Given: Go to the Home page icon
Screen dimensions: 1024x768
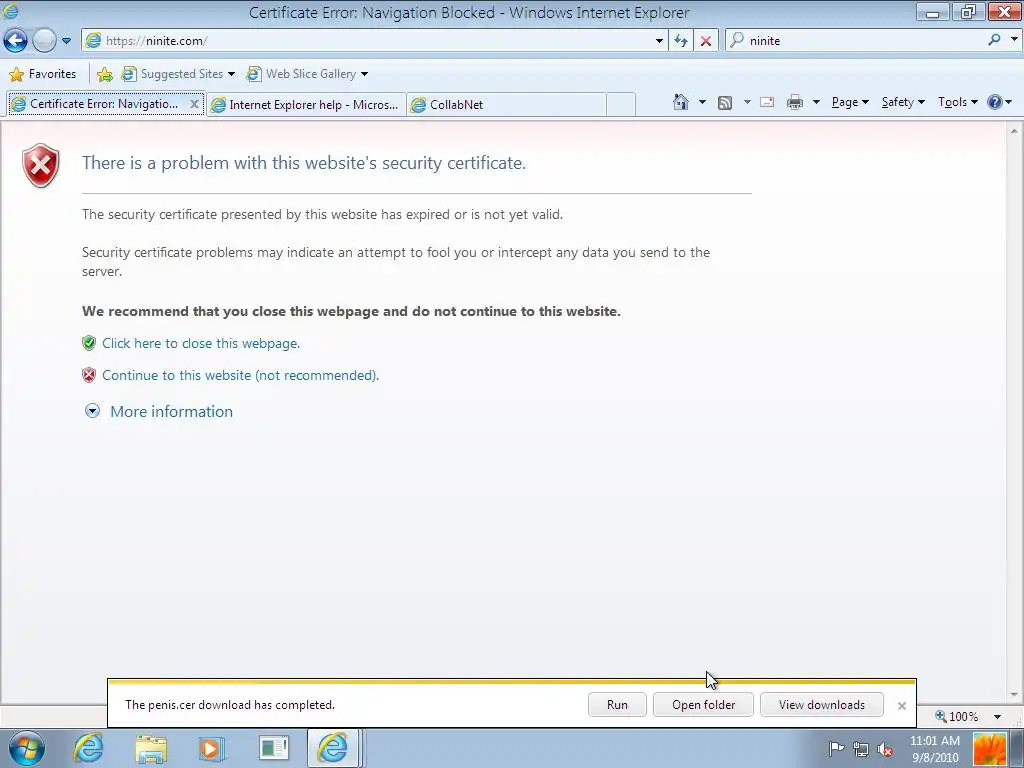Looking at the screenshot, I should click(680, 102).
